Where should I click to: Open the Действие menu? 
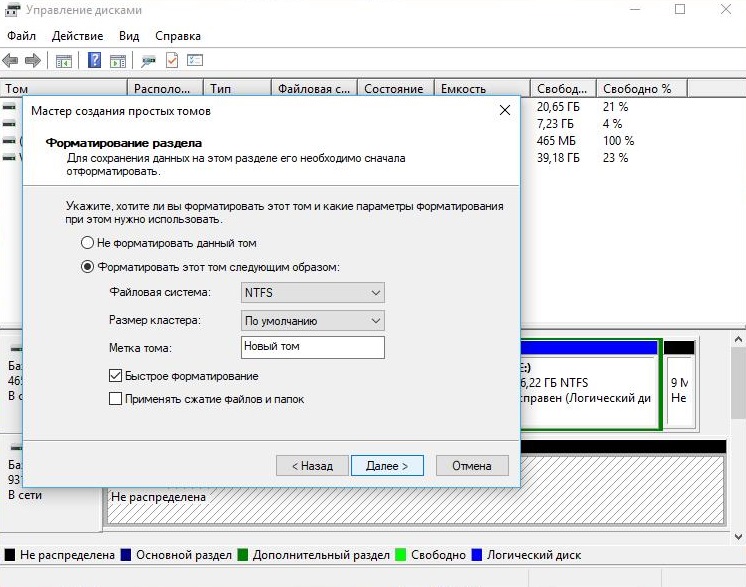click(x=77, y=36)
